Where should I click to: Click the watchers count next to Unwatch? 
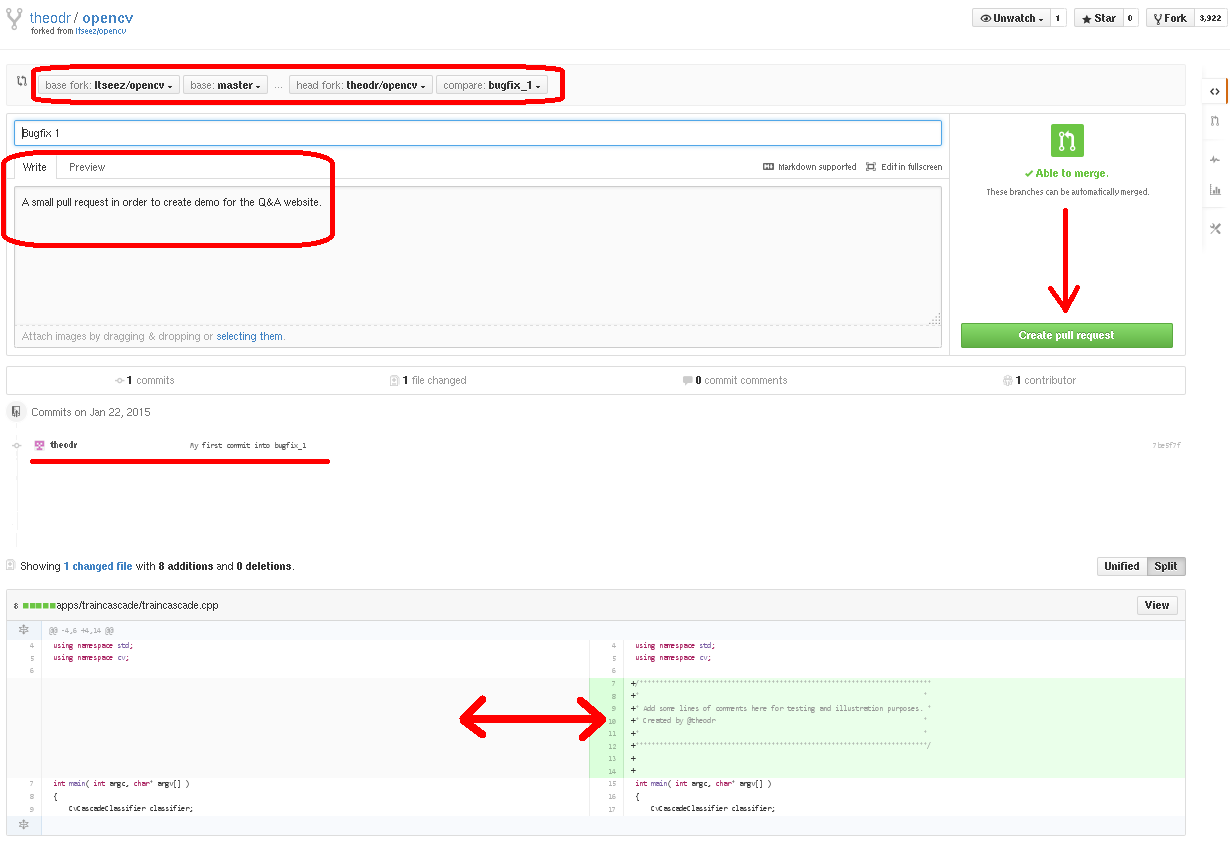[x=1057, y=18]
